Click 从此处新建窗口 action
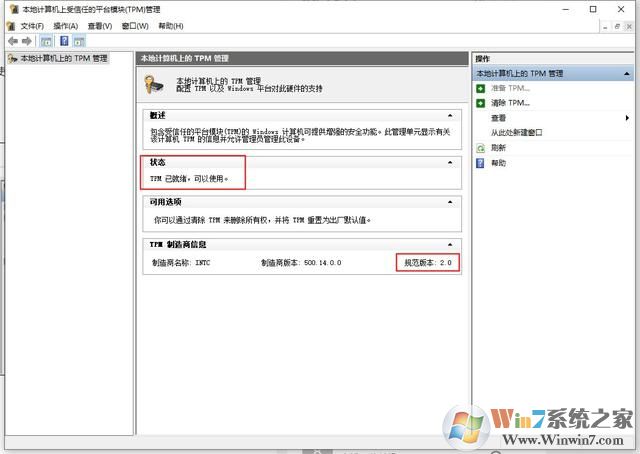640x454 pixels. click(516, 133)
